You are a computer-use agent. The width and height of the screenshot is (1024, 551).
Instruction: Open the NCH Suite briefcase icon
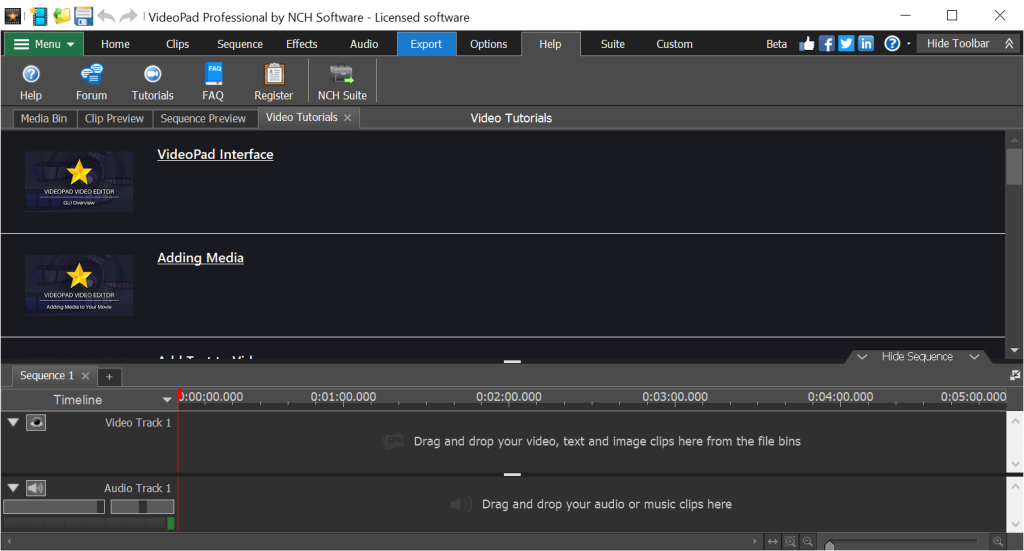click(342, 74)
